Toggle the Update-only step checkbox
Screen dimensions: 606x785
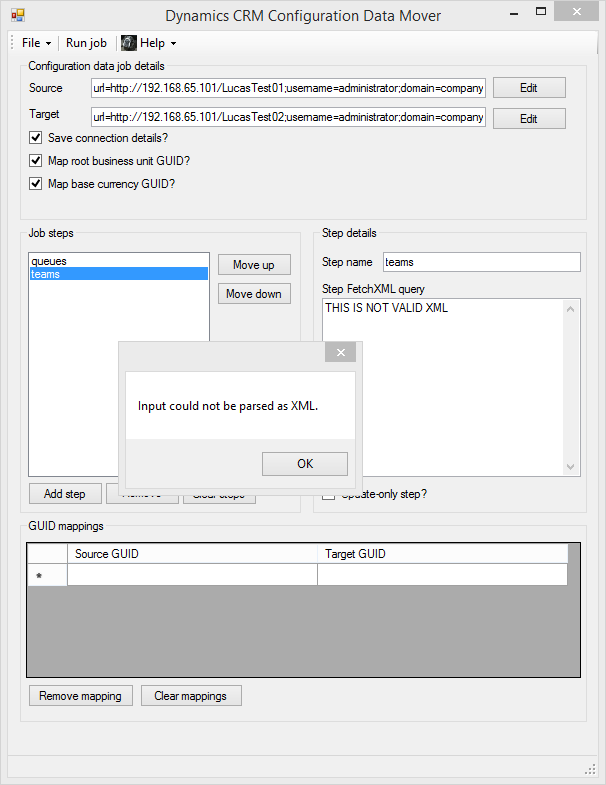pyautogui.click(x=329, y=495)
